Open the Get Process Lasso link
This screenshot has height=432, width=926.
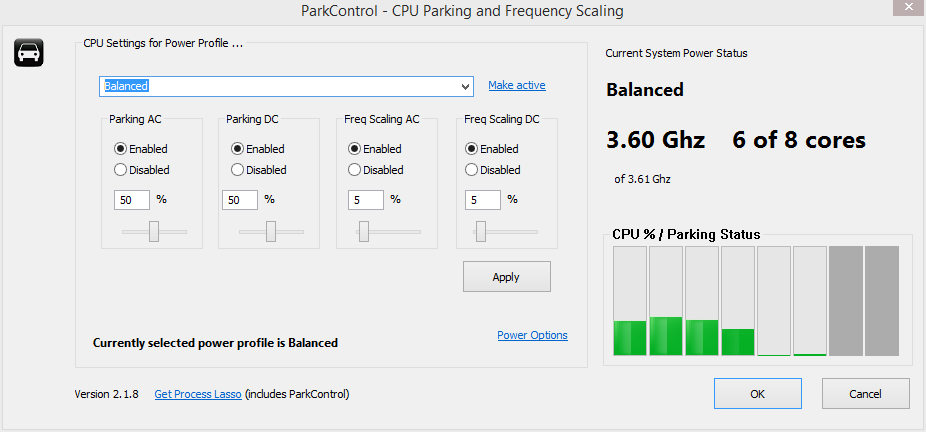coord(198,394)
